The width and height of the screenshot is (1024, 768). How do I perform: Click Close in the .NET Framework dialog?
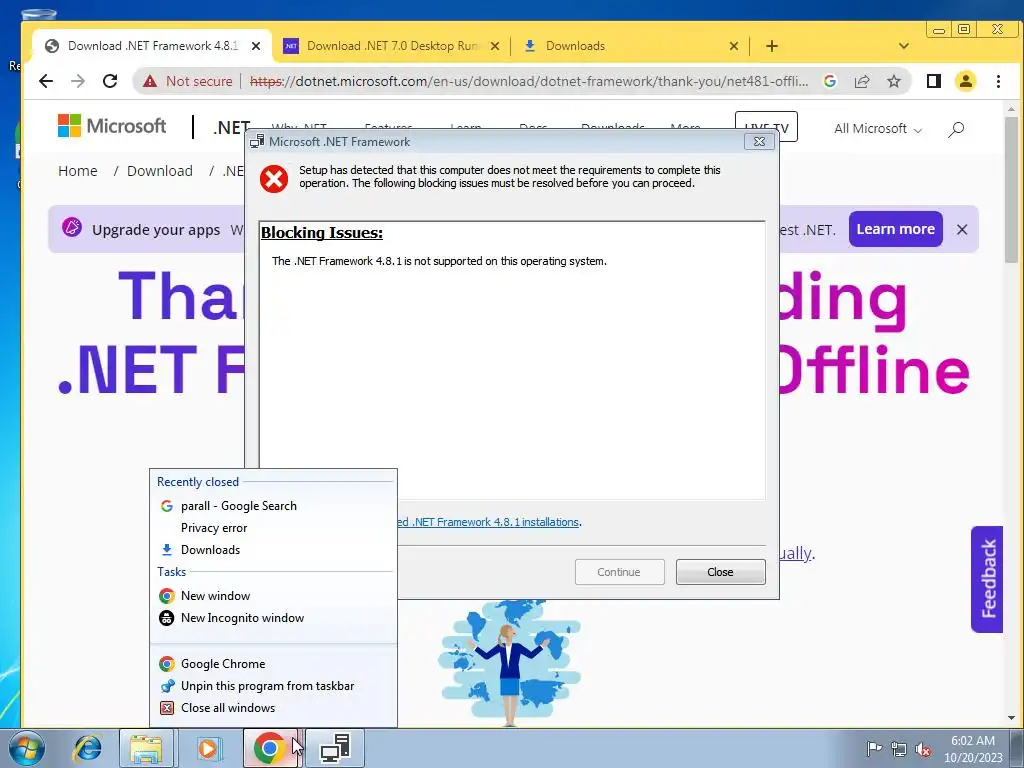tap(720, 572)
